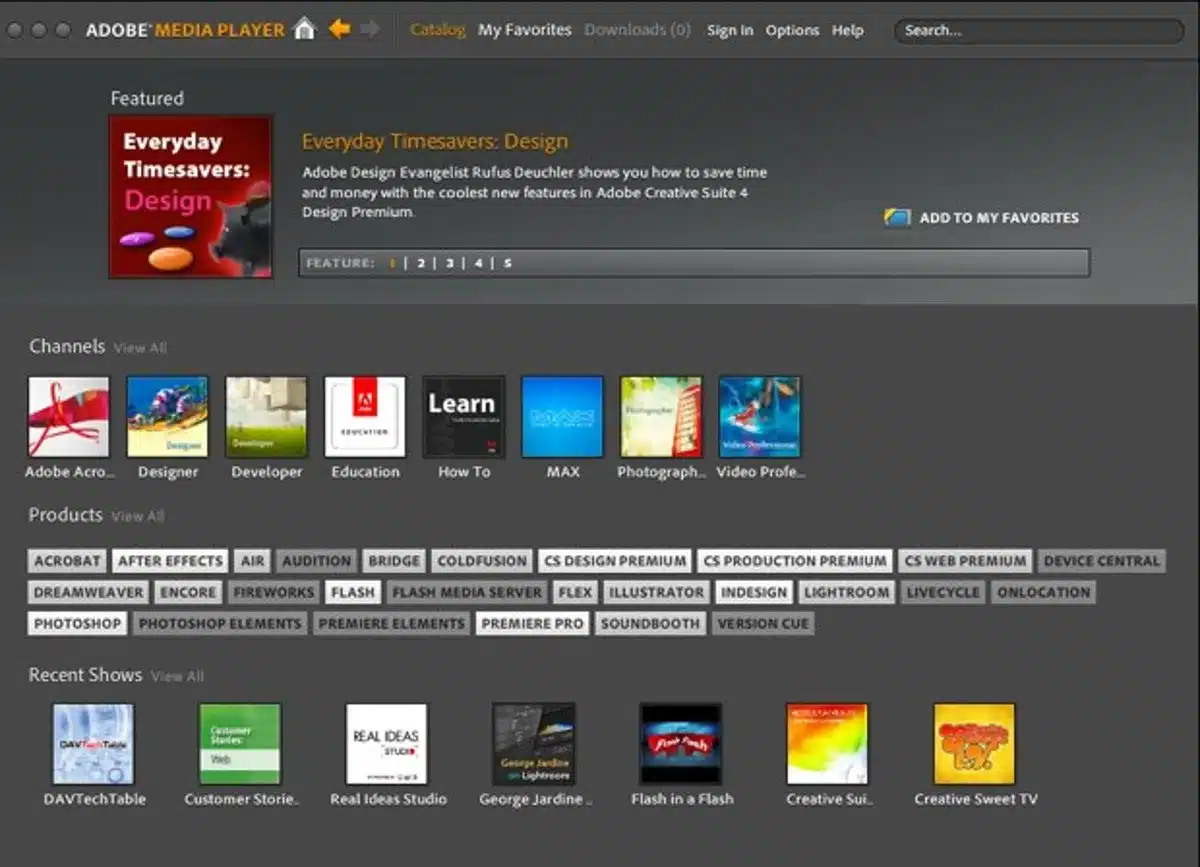Select feature number 1

393,263
